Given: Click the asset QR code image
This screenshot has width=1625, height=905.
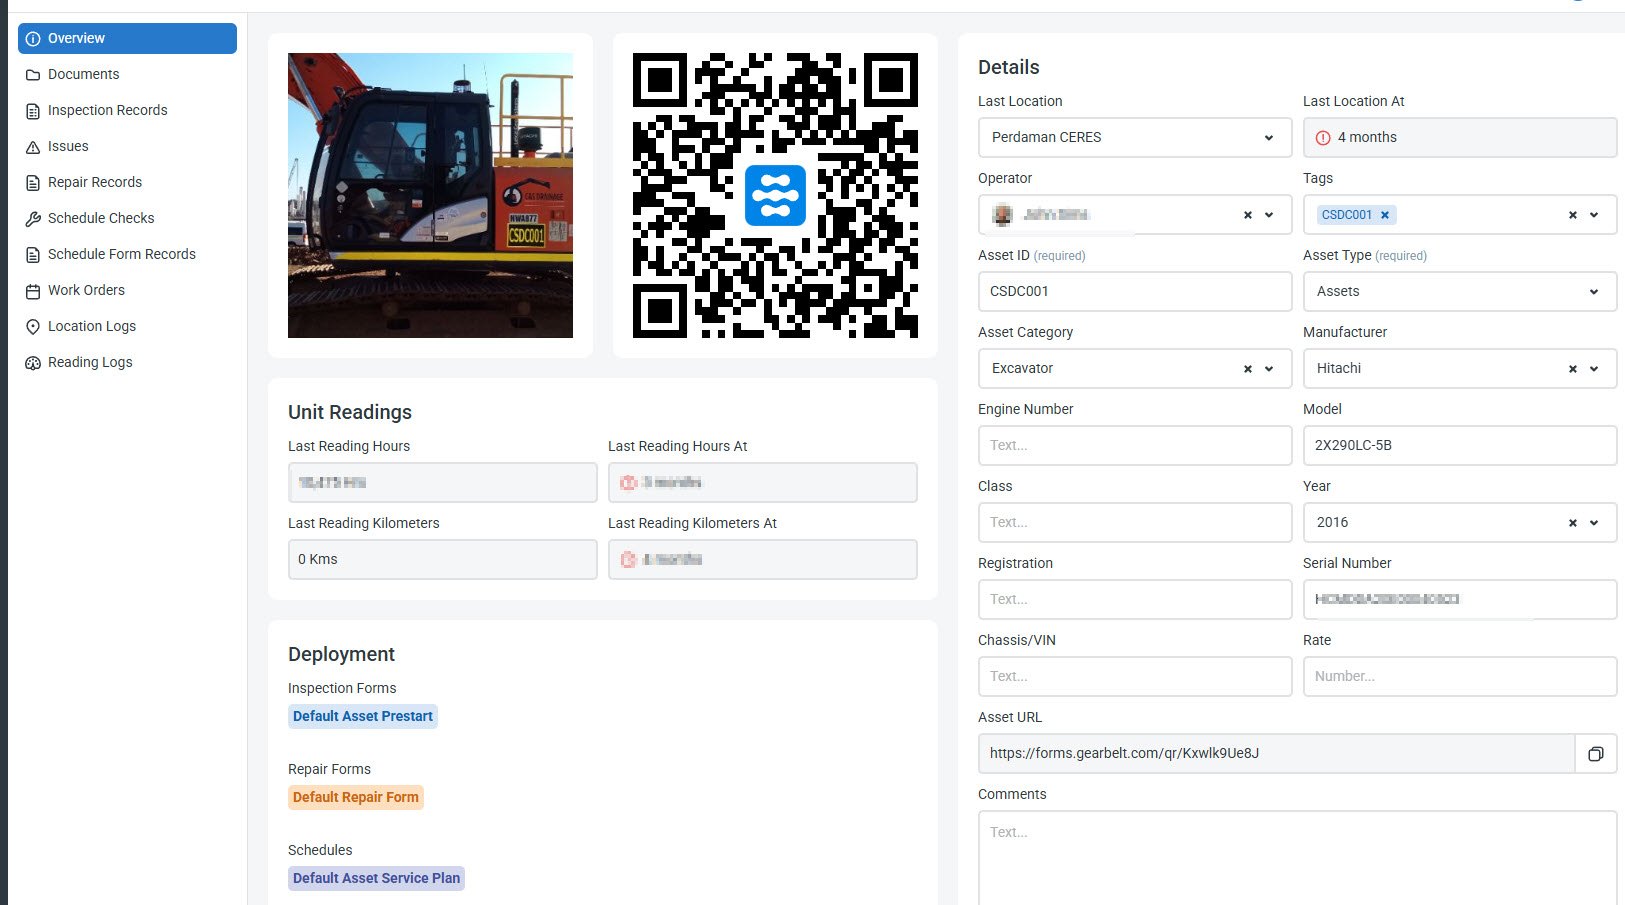Looking at the screenshot, I should point(775,195).
